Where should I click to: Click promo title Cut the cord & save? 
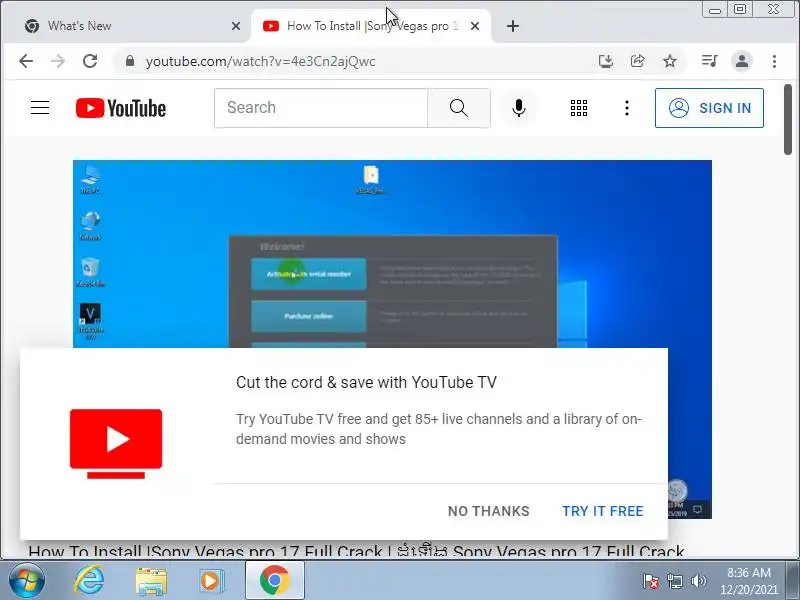366,382
